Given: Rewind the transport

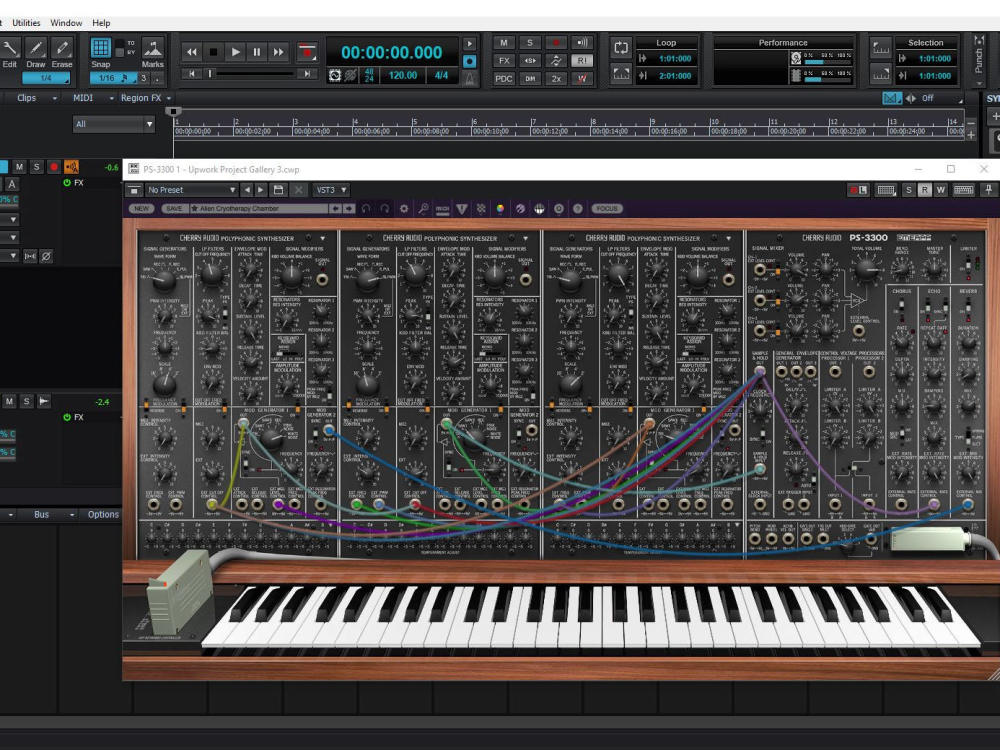Looking at the screenshot, I should click(x=191, y=52).
